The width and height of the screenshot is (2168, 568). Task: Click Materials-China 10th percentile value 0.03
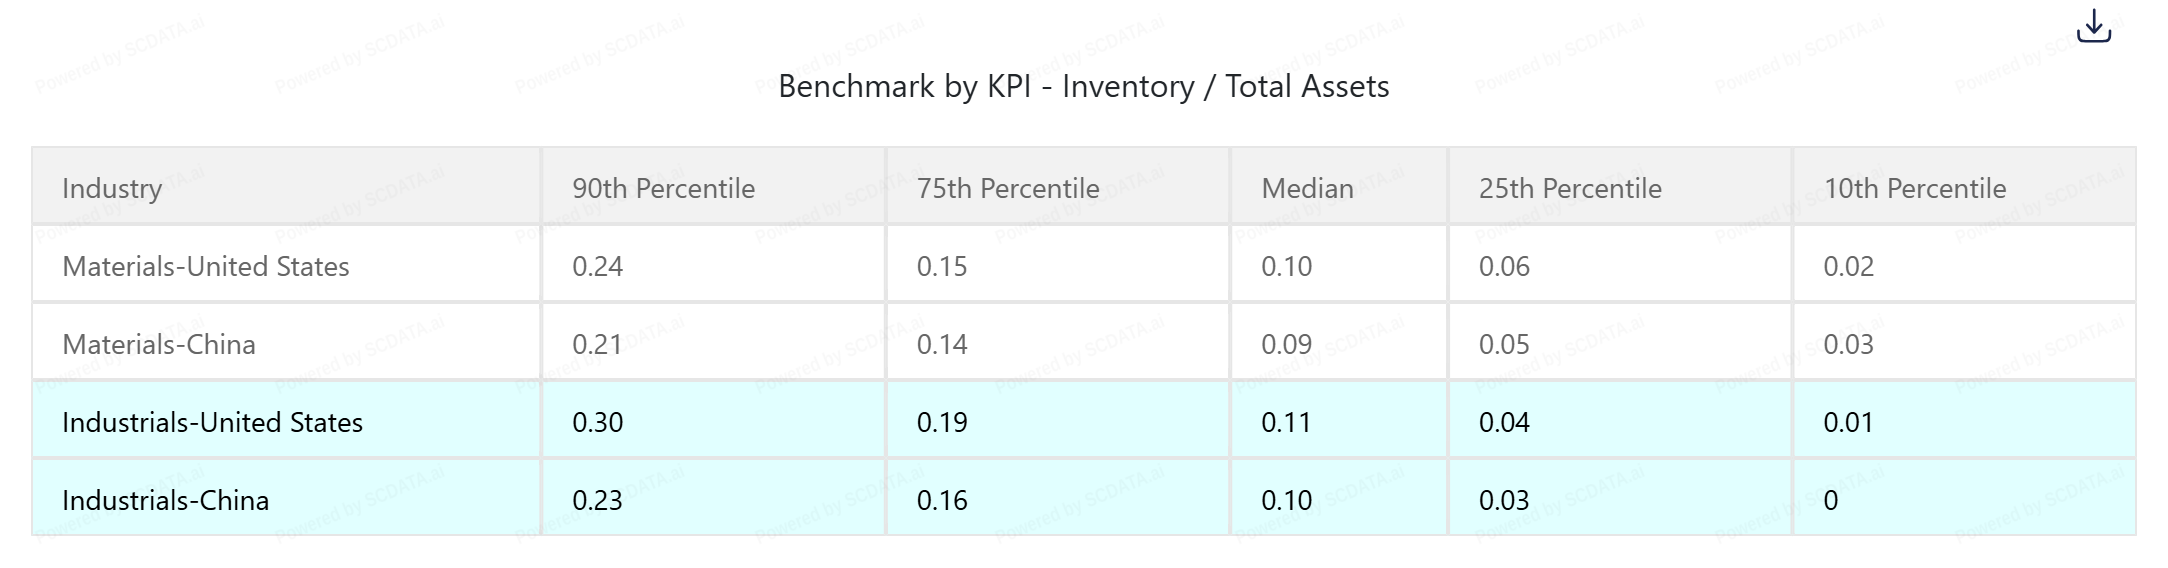point(1848,344)
